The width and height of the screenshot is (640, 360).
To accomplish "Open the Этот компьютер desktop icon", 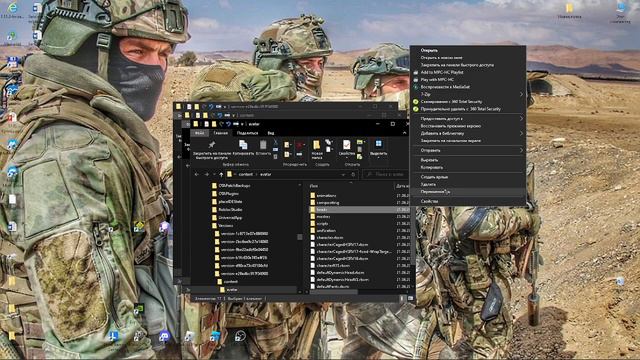I will (621, 12).
